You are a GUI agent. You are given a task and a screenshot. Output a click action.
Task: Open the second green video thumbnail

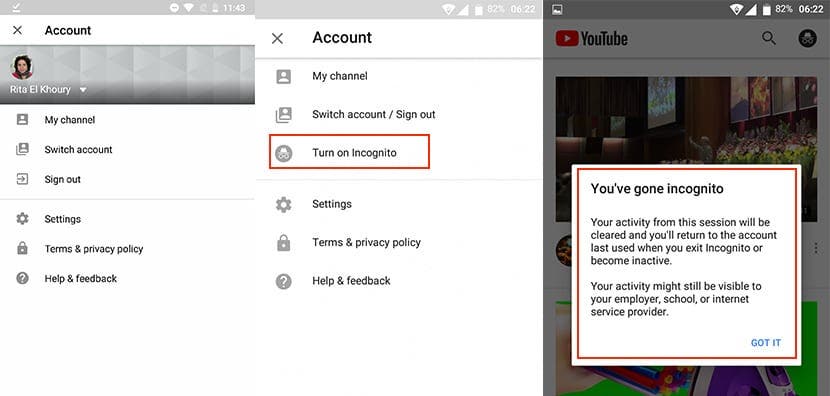click(x=686, y=380)
